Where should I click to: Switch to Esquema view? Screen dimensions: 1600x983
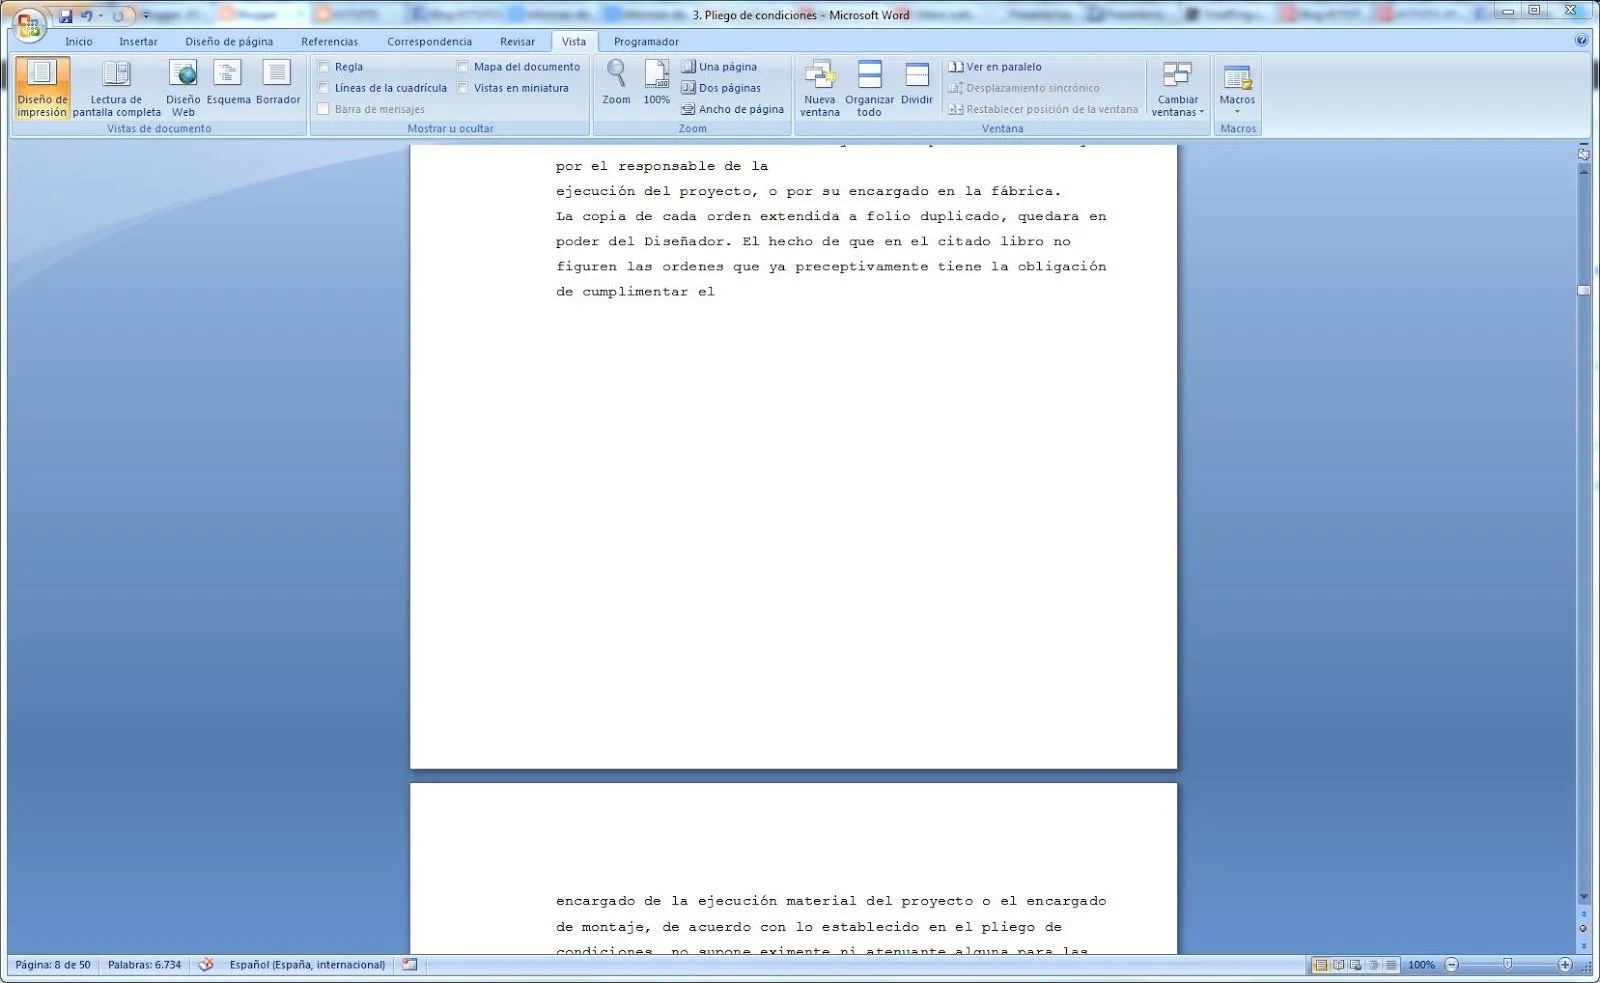(x=228, y=82)
